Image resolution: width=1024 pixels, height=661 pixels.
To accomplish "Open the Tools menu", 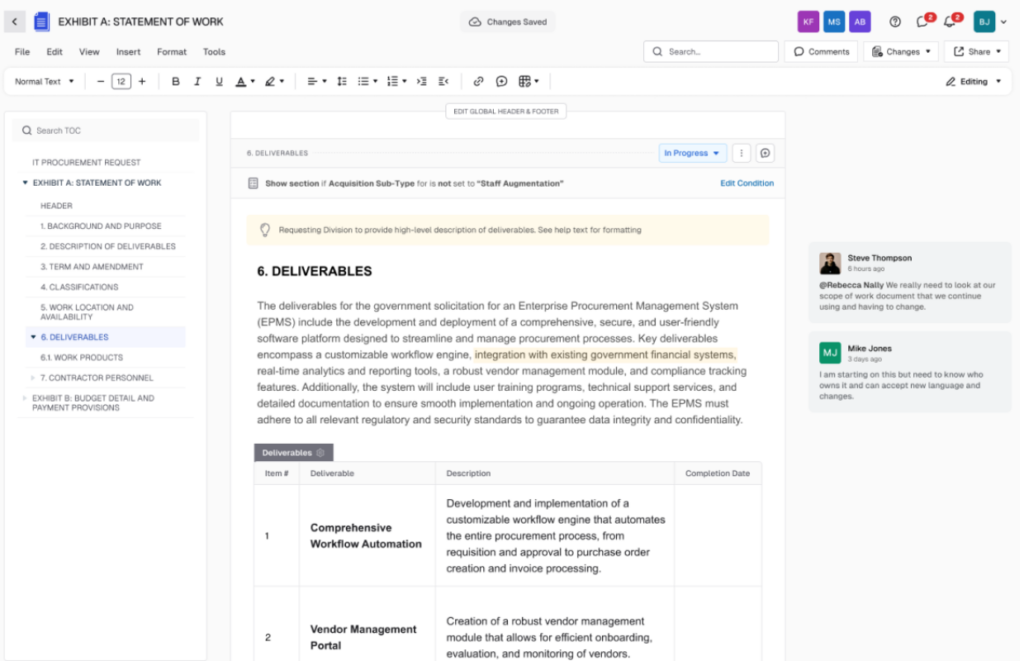I will (213, 51).
